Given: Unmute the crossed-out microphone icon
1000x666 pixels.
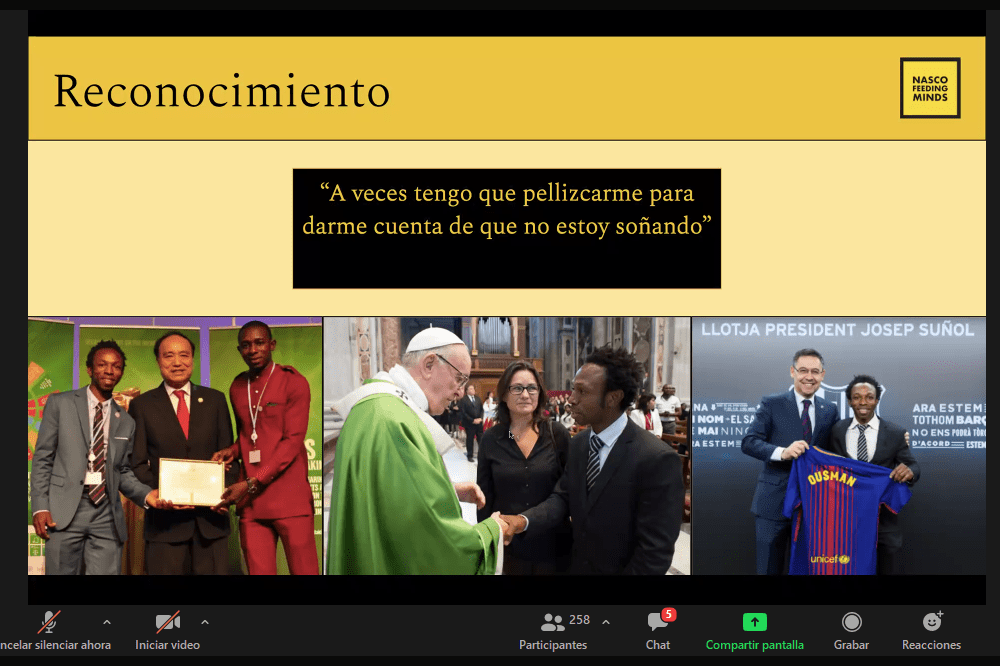Looking at the screenshot, I should coord(49,622).
